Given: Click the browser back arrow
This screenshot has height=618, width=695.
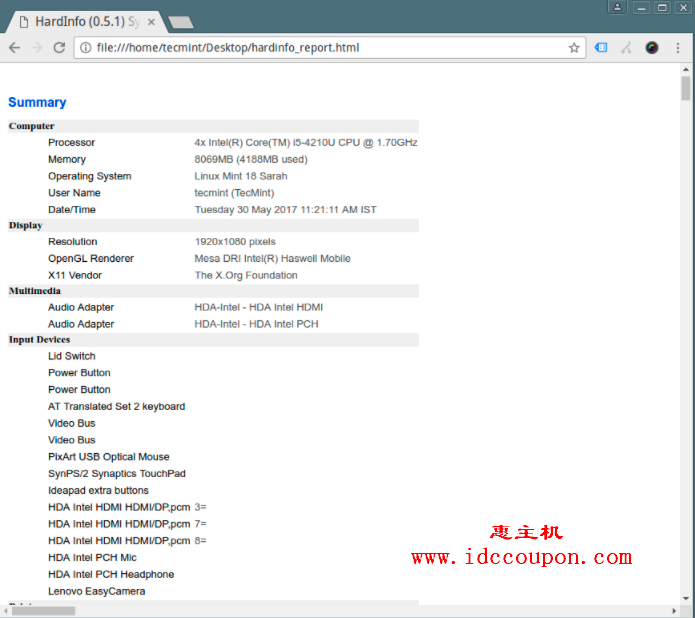Looking at the screenshot, I should click(x=14, y=48).
